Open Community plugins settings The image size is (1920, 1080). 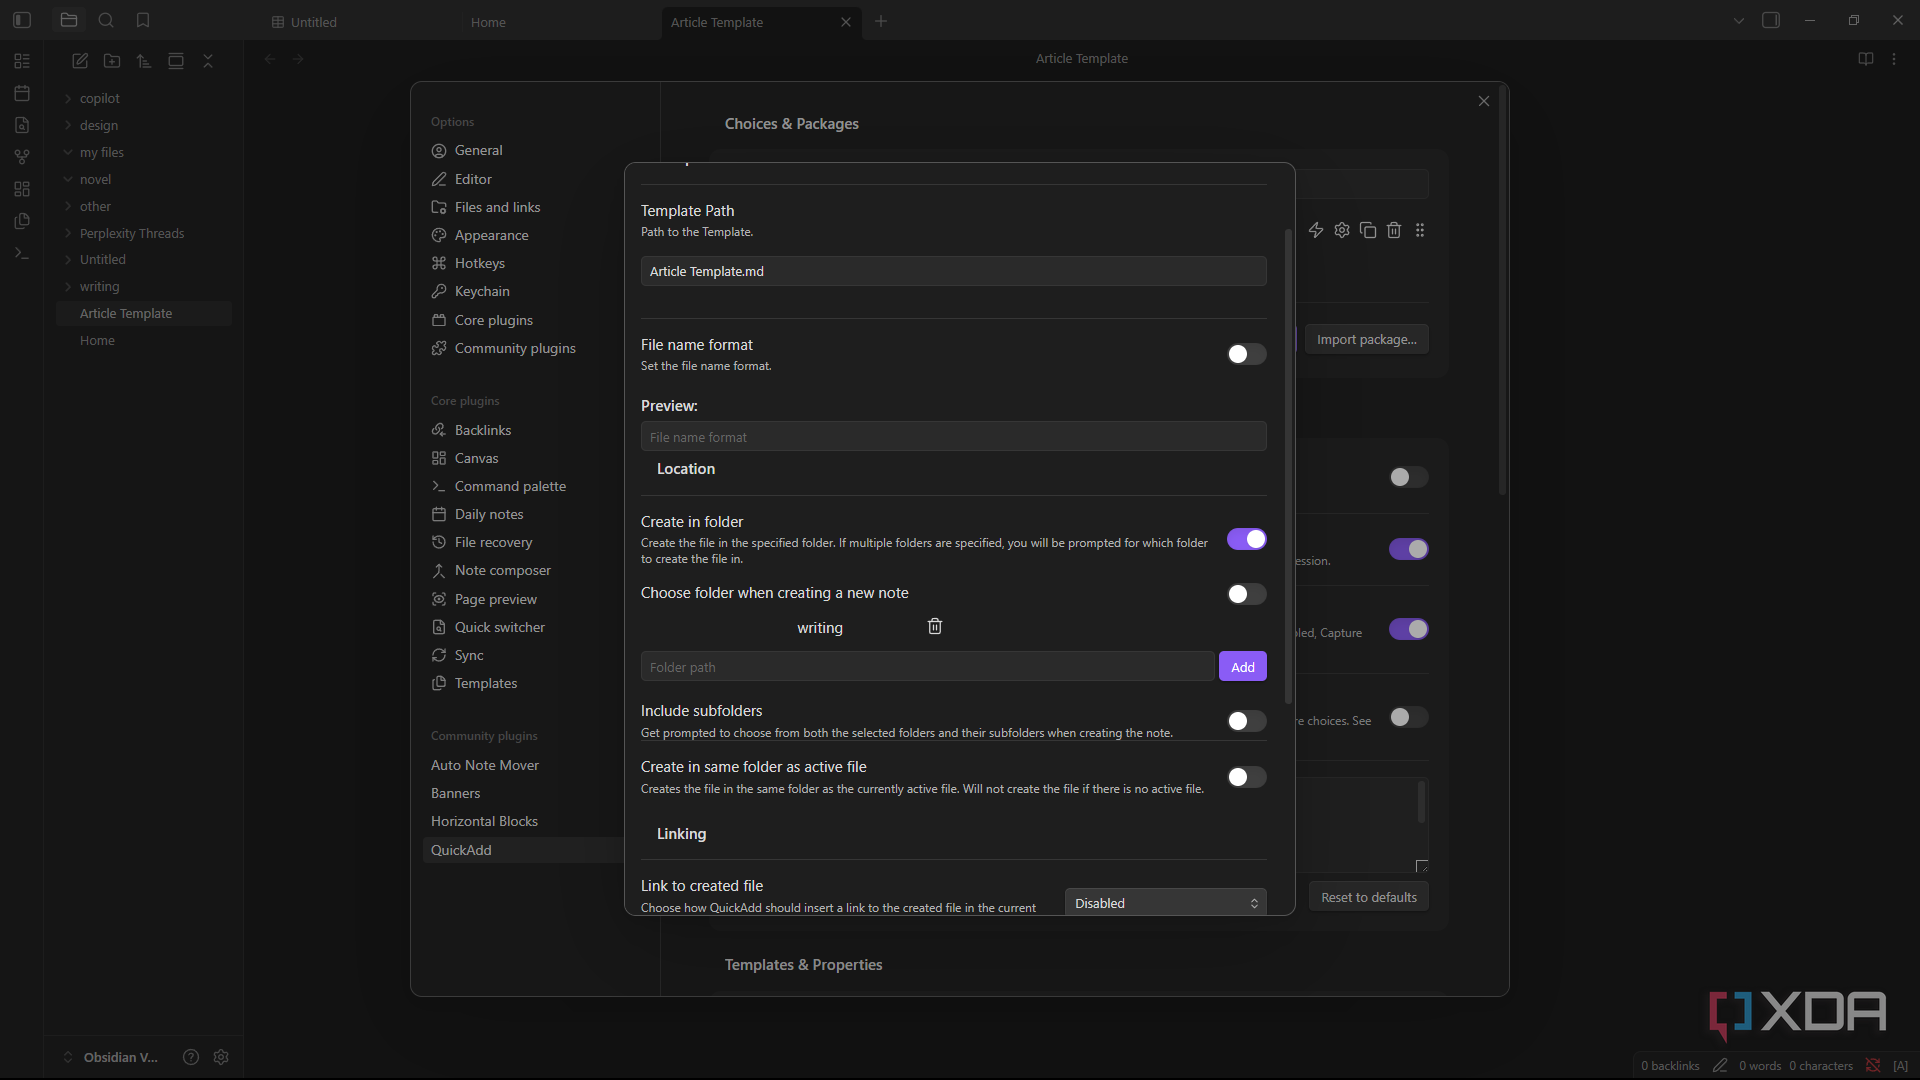pos(515,348)
